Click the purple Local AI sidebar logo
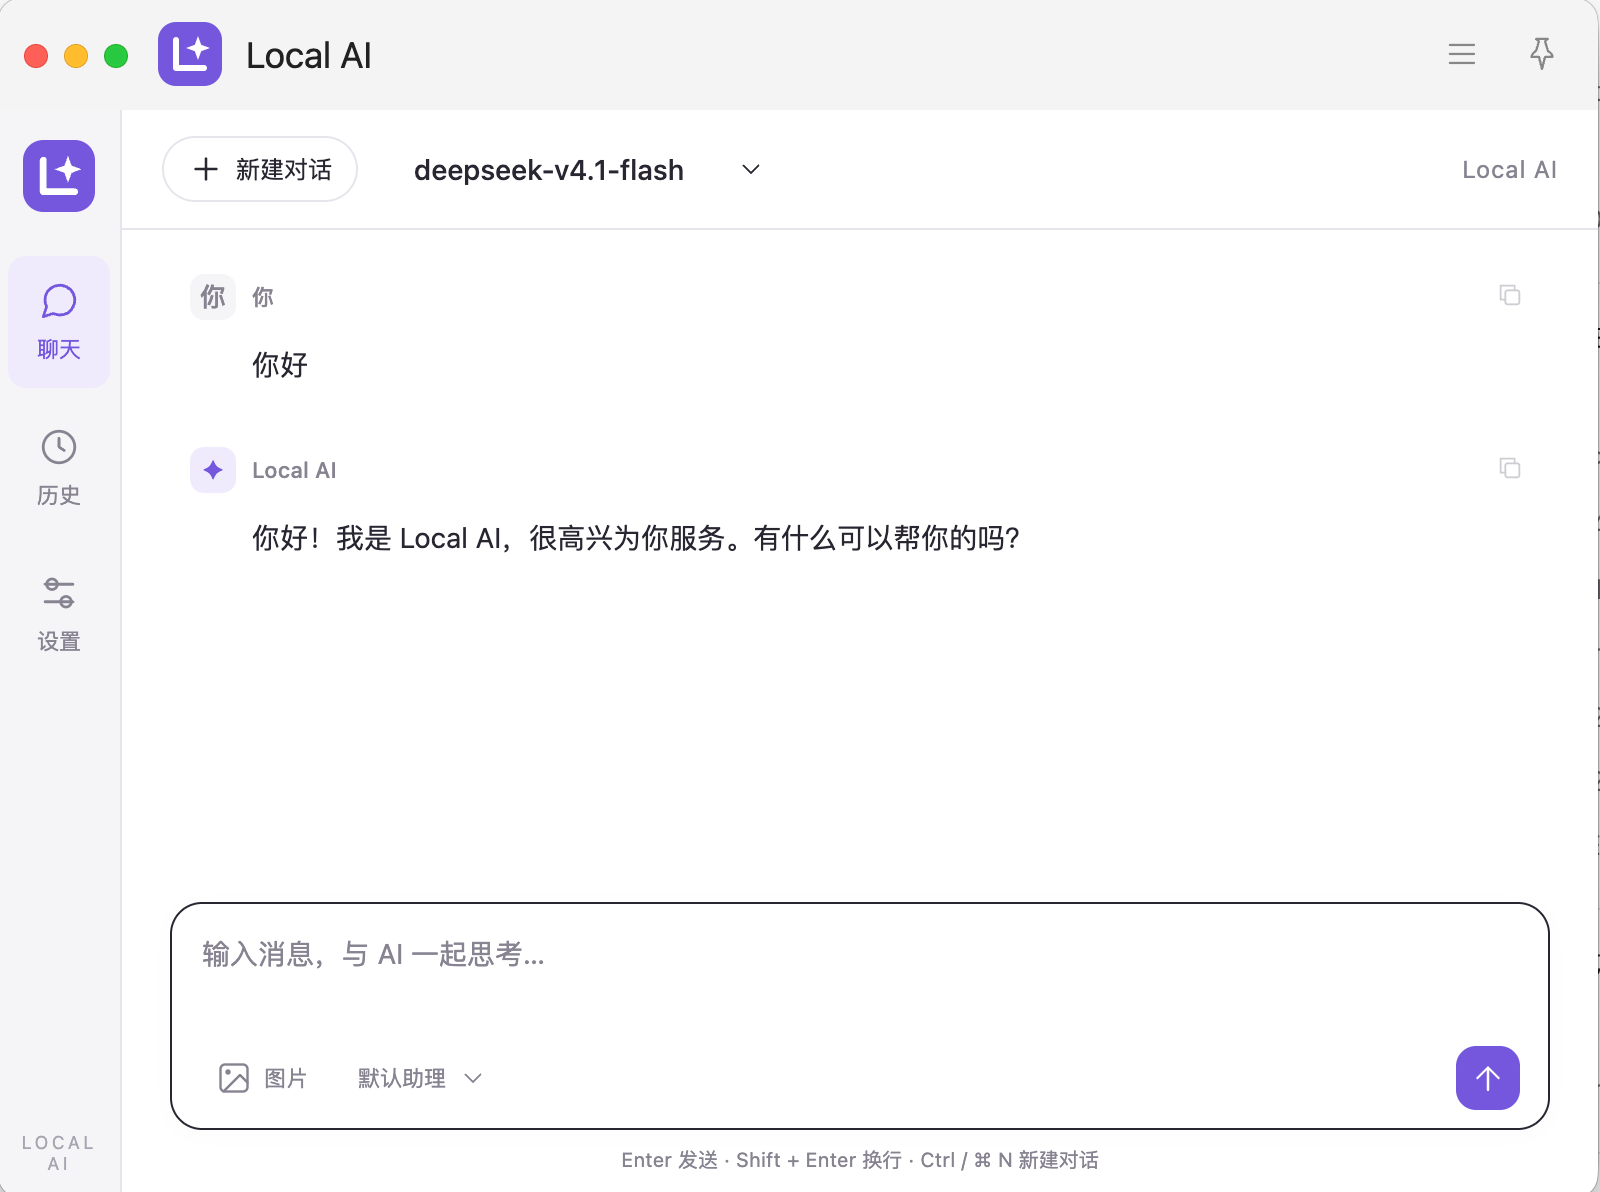This screenshot has height=1192, width=1600. [x=59, y=176]
